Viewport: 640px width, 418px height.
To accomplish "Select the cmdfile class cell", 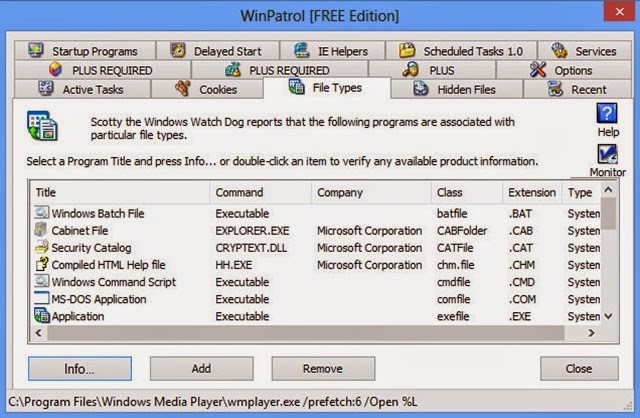I will pyautogui.click(x=453, y=282).
